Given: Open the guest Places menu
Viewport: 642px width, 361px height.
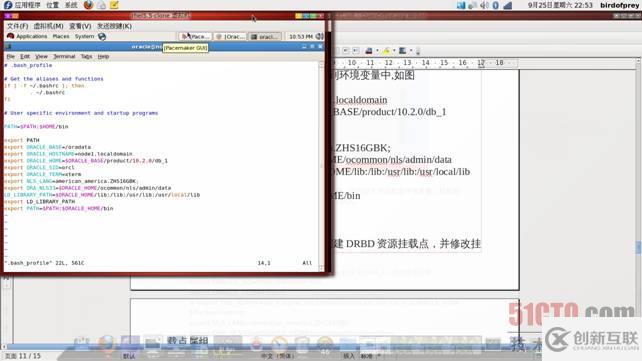Looking at the screenshot, I should pos(61,36).
